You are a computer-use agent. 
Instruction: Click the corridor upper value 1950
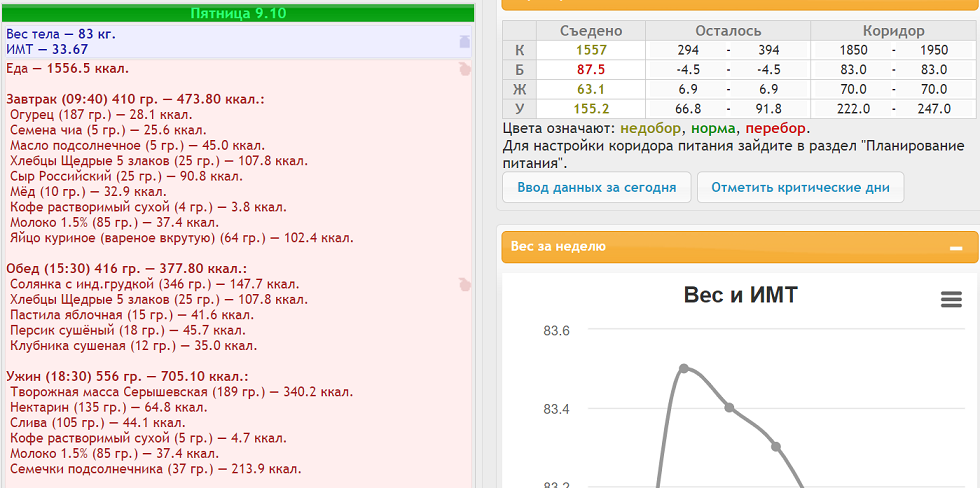tap(933, 51)
